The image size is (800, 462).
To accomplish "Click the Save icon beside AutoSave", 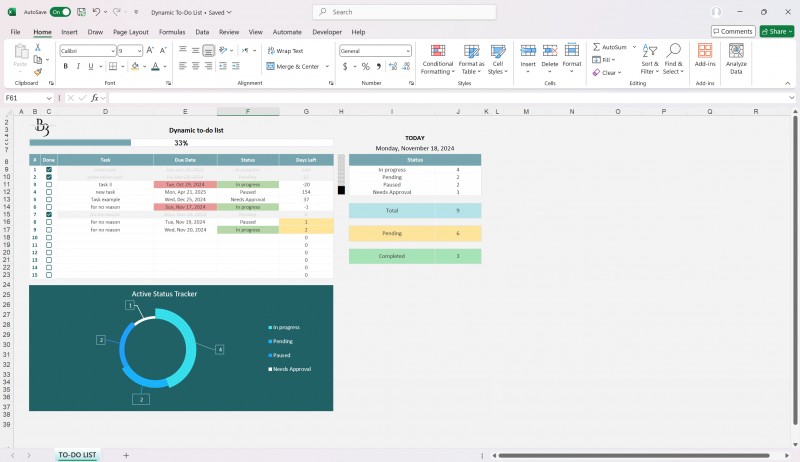I will (x=81, y=12).
